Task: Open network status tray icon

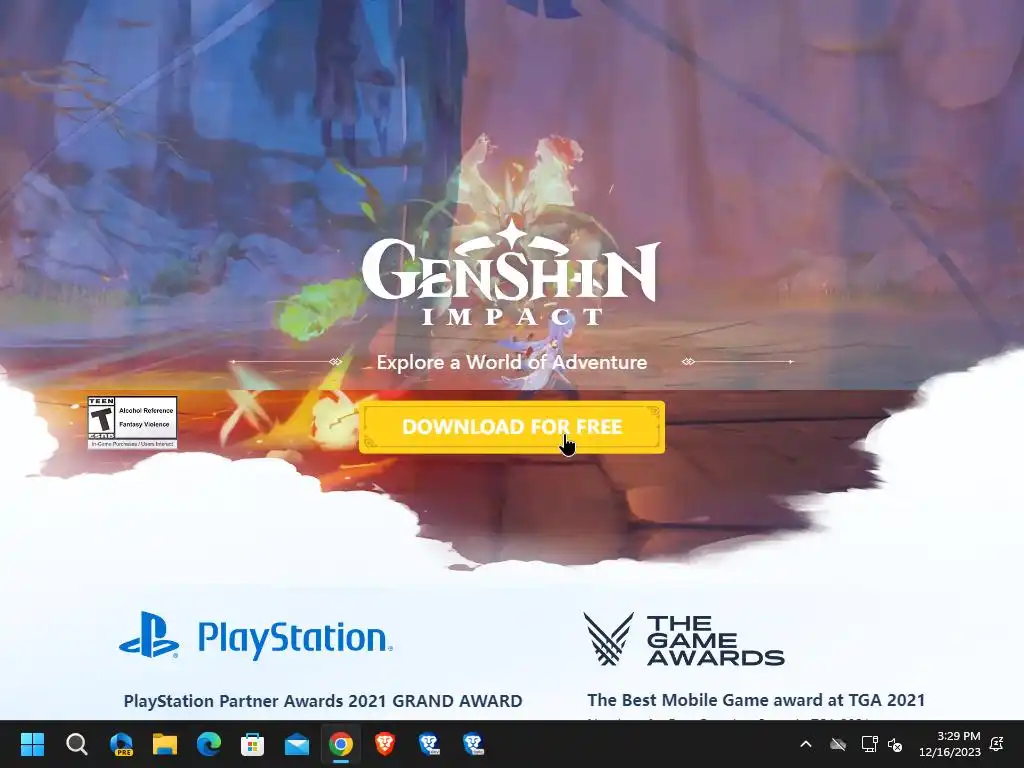Action: point(869,744)
